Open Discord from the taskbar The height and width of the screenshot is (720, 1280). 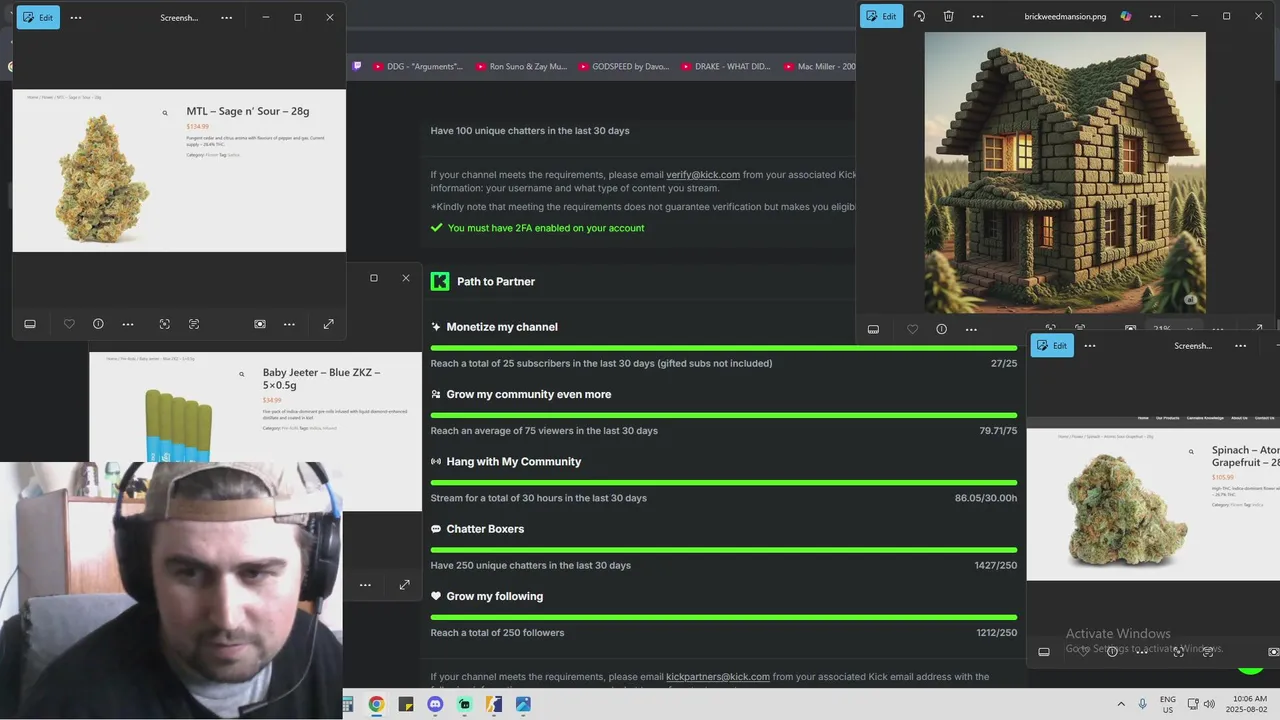coord(435,704)
